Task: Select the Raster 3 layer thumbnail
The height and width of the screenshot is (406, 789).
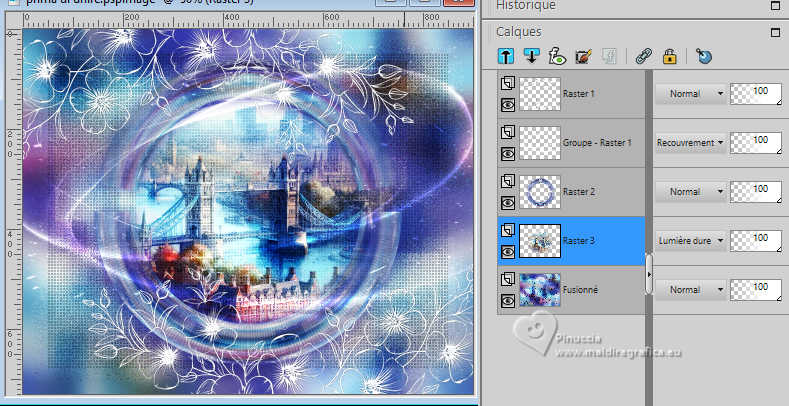Action: coord(540,241)
